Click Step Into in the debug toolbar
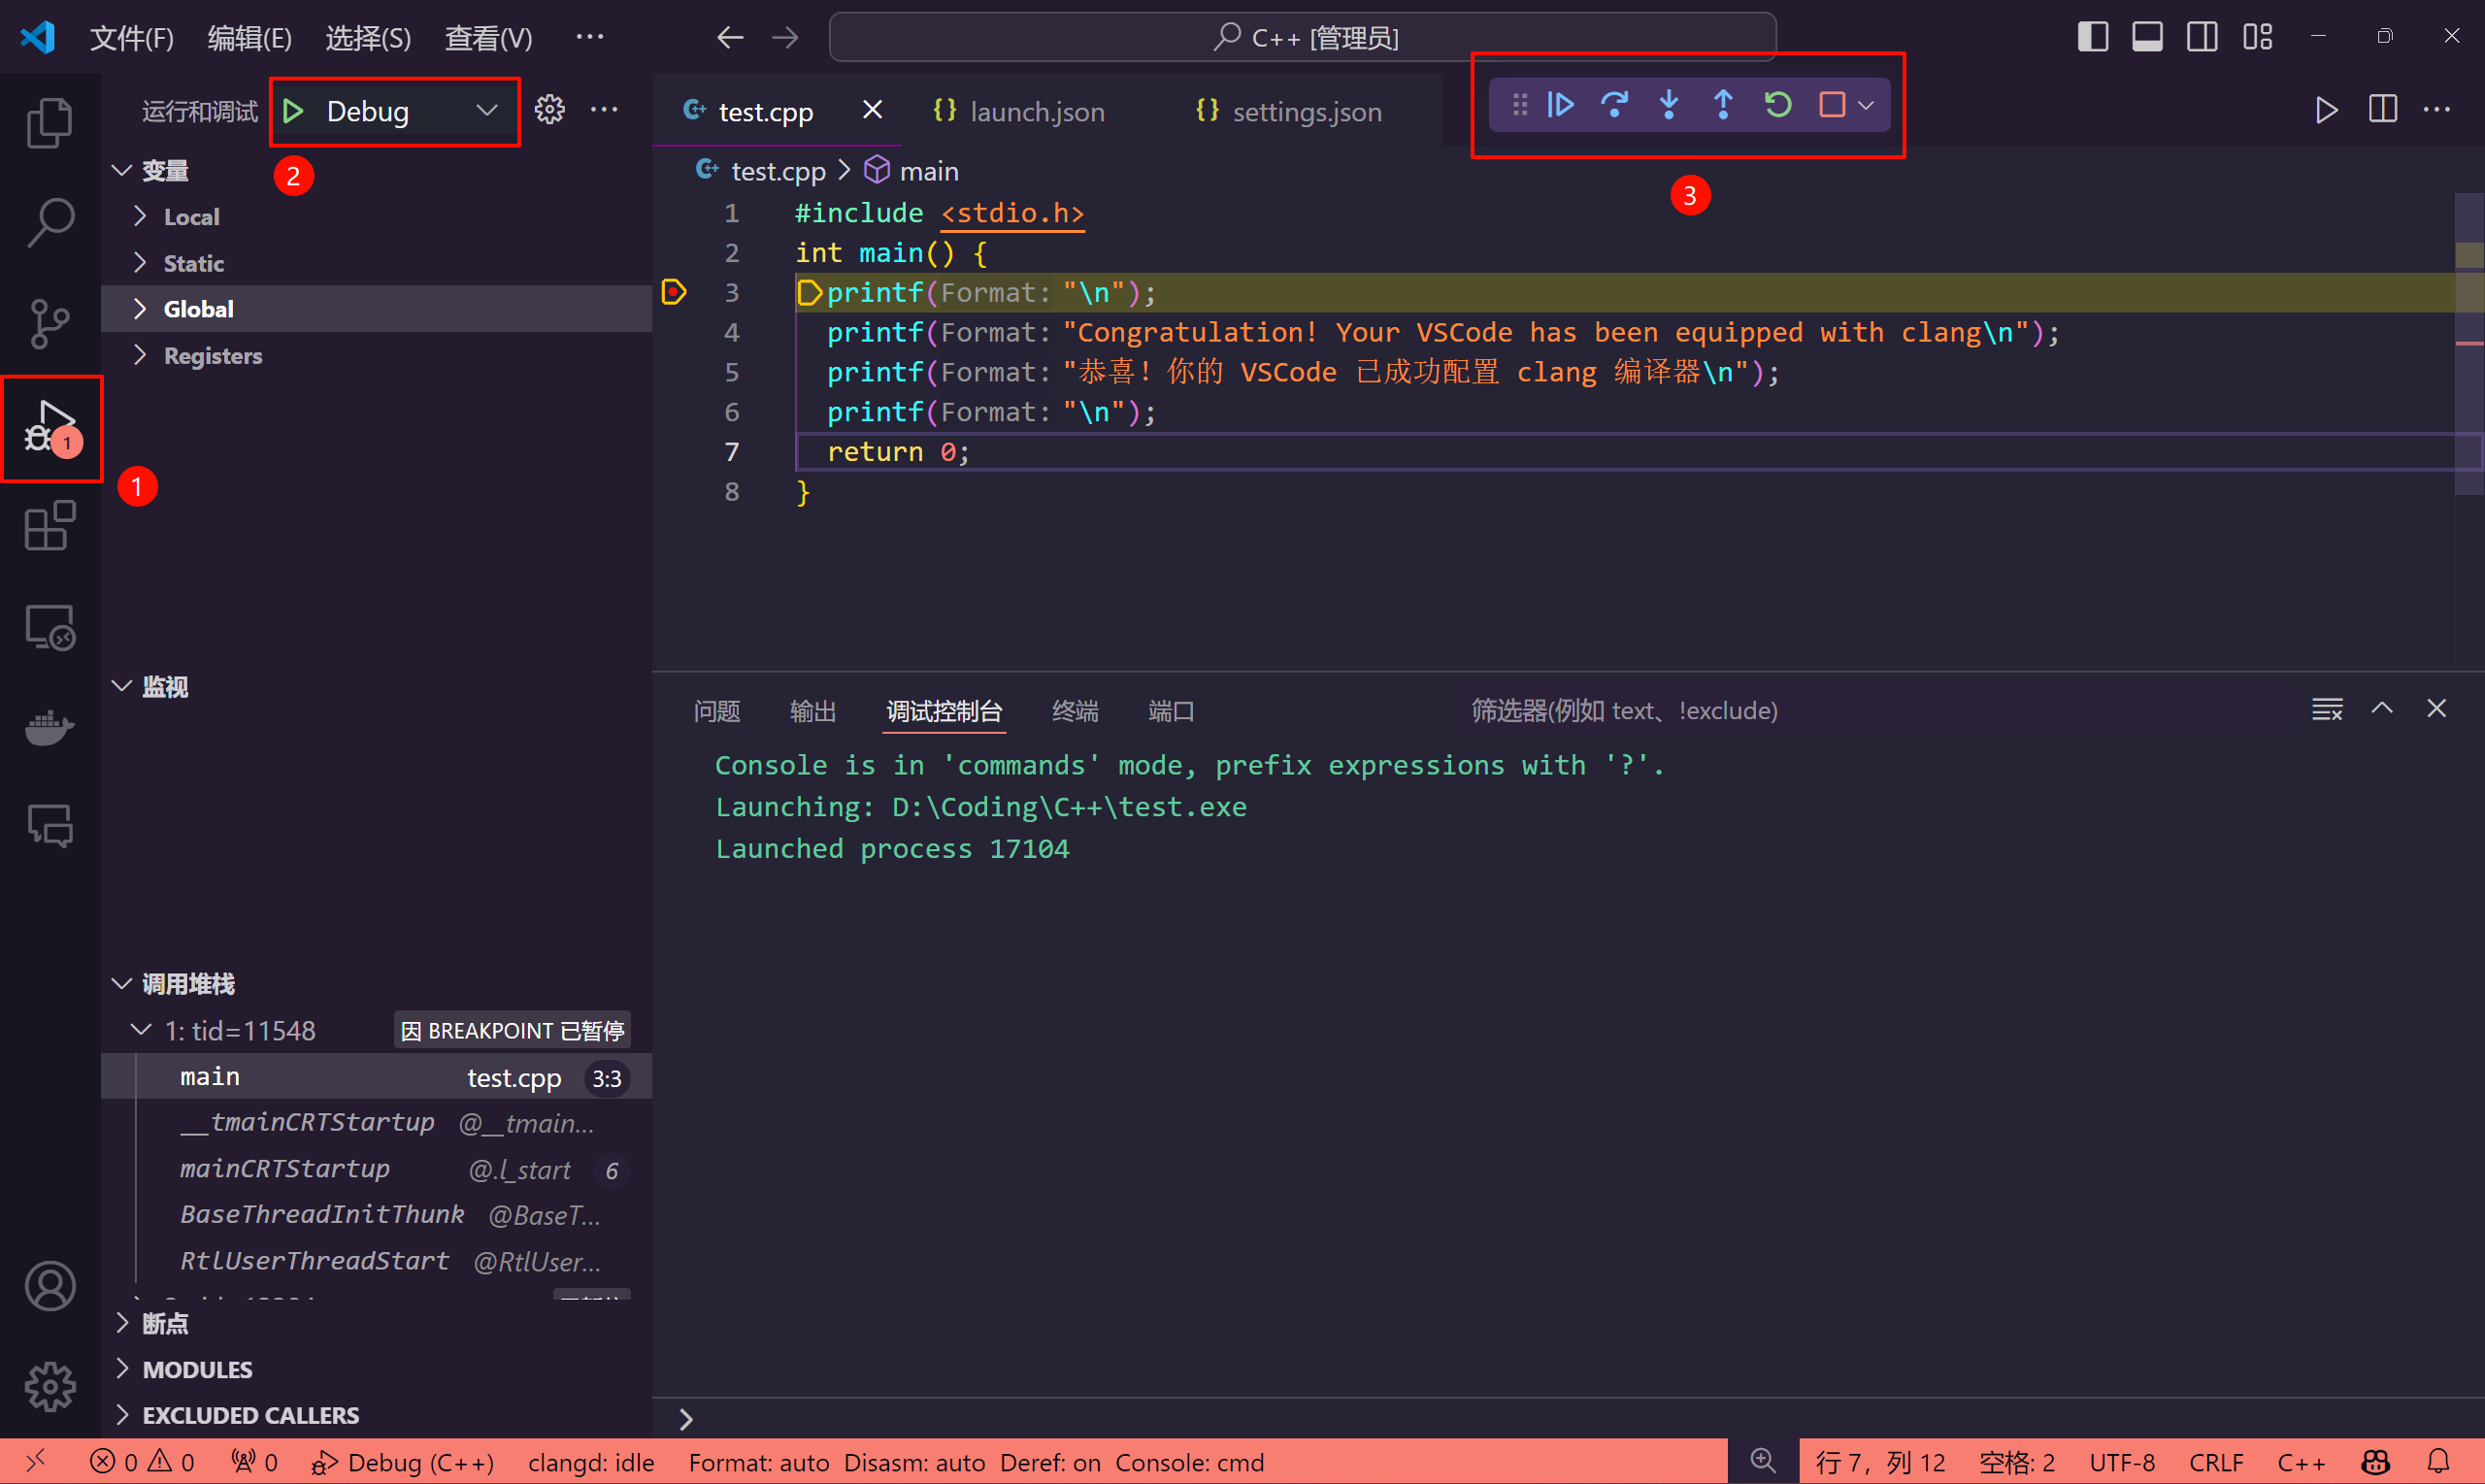Image resolution: width=2485 pixels, height=1484 pixels. click(x=1669, y=104)
